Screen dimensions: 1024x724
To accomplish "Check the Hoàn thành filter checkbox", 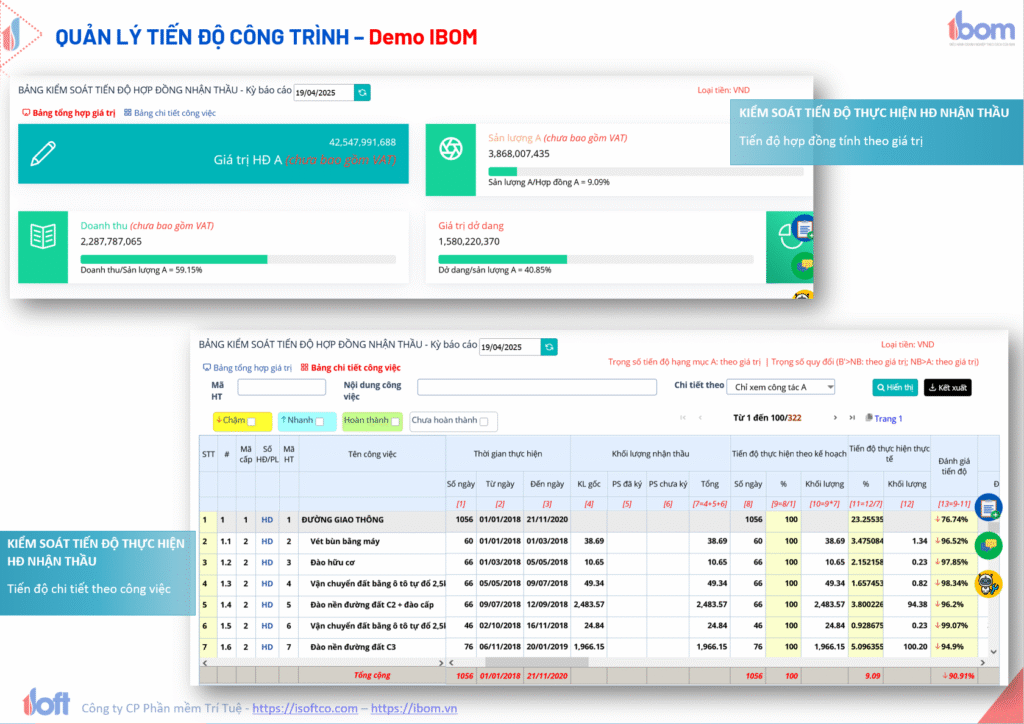I will tap(395, 421).
